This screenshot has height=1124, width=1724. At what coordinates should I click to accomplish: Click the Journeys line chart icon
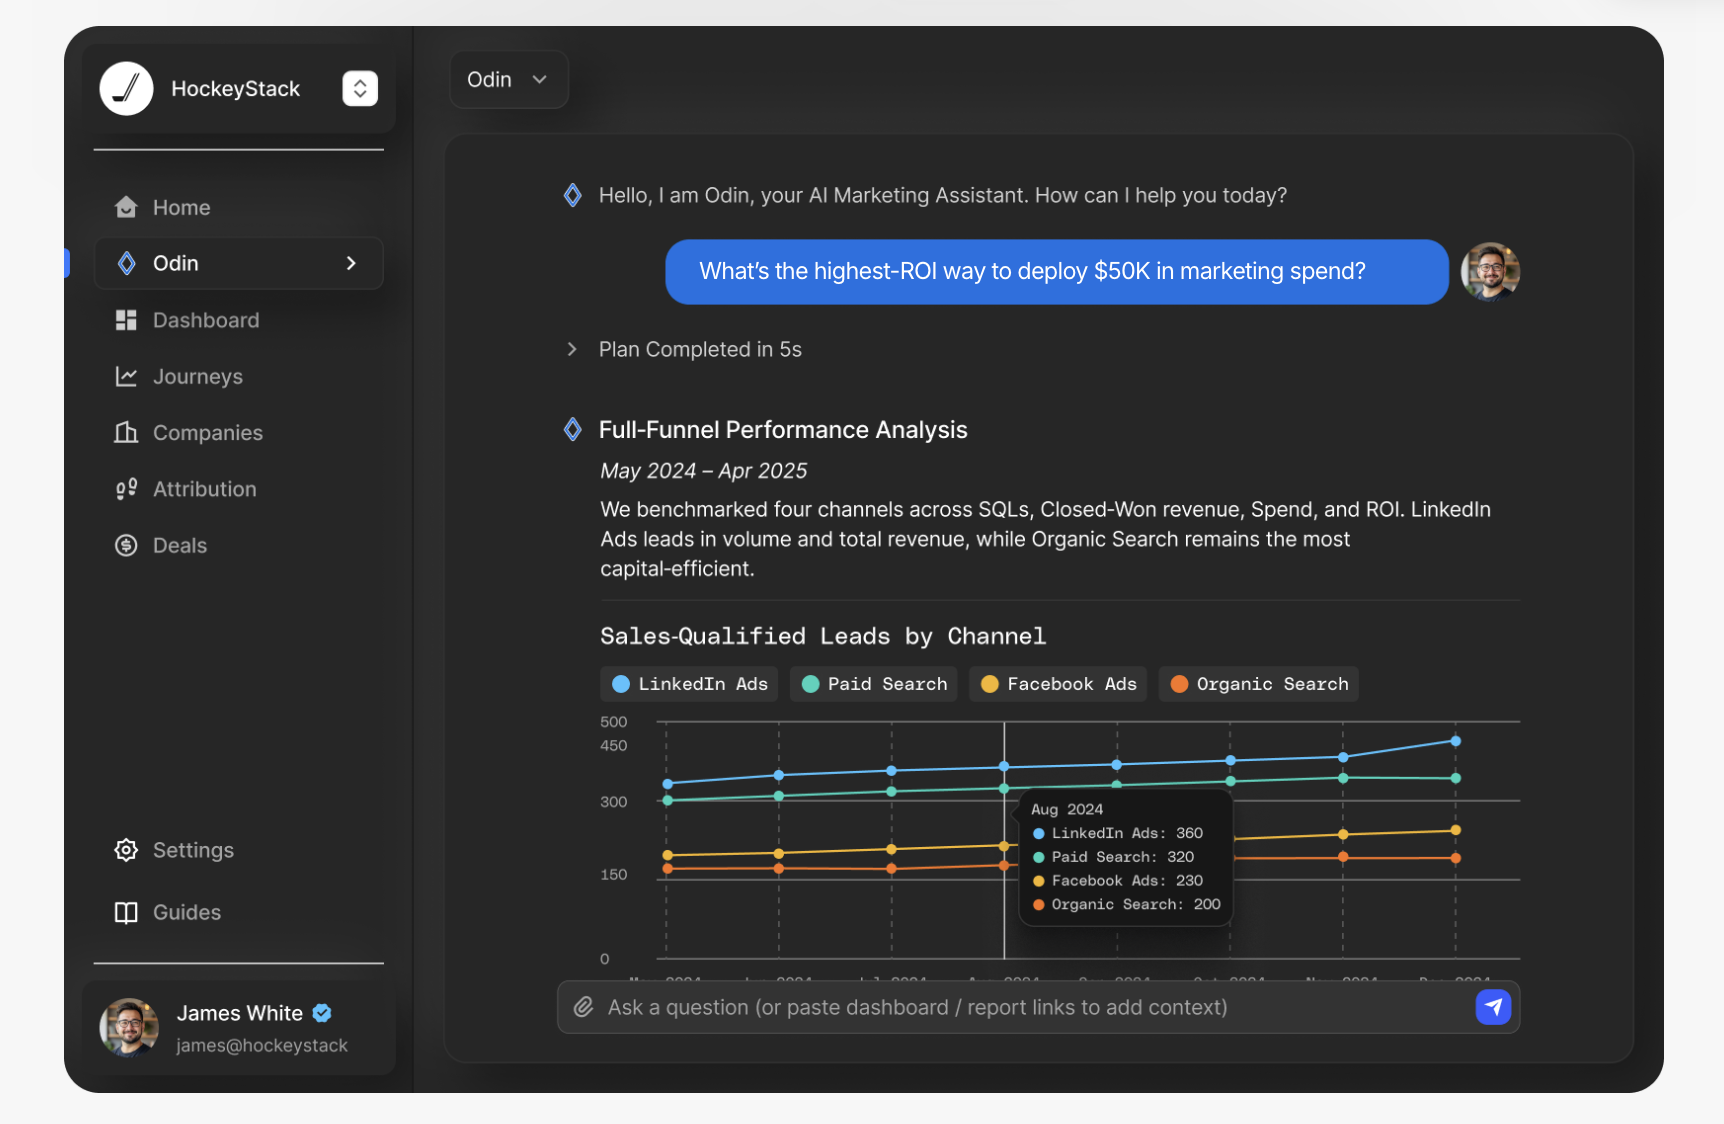(x=126, y=376)
